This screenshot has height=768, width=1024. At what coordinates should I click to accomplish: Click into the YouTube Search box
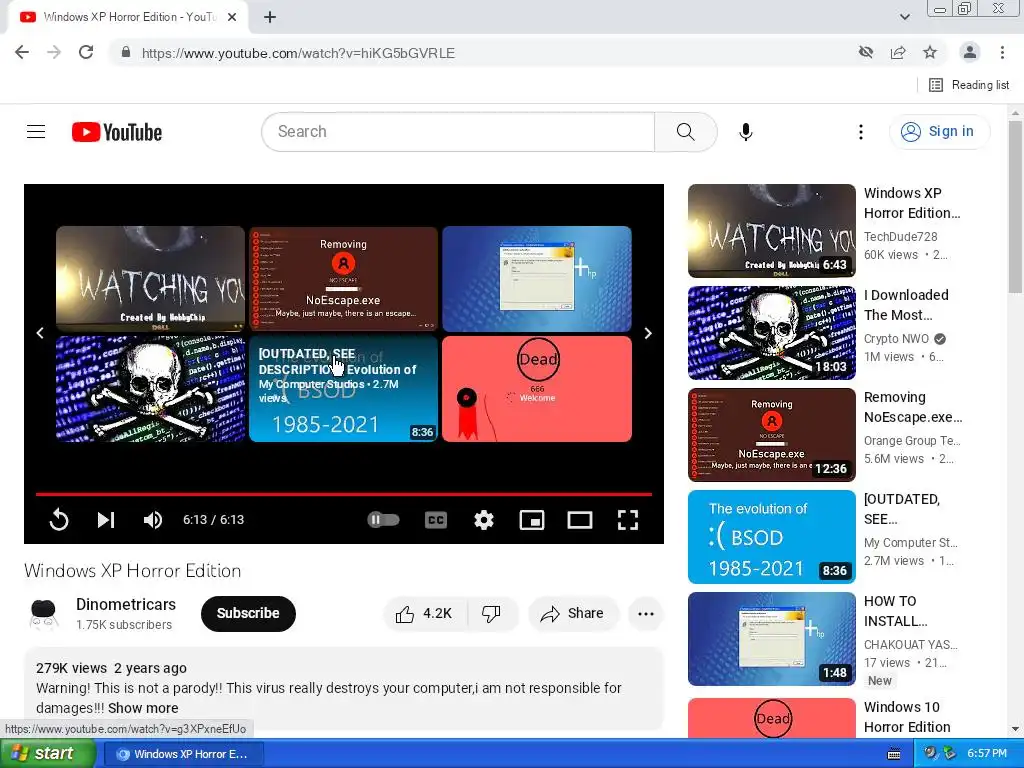(458, 131)
